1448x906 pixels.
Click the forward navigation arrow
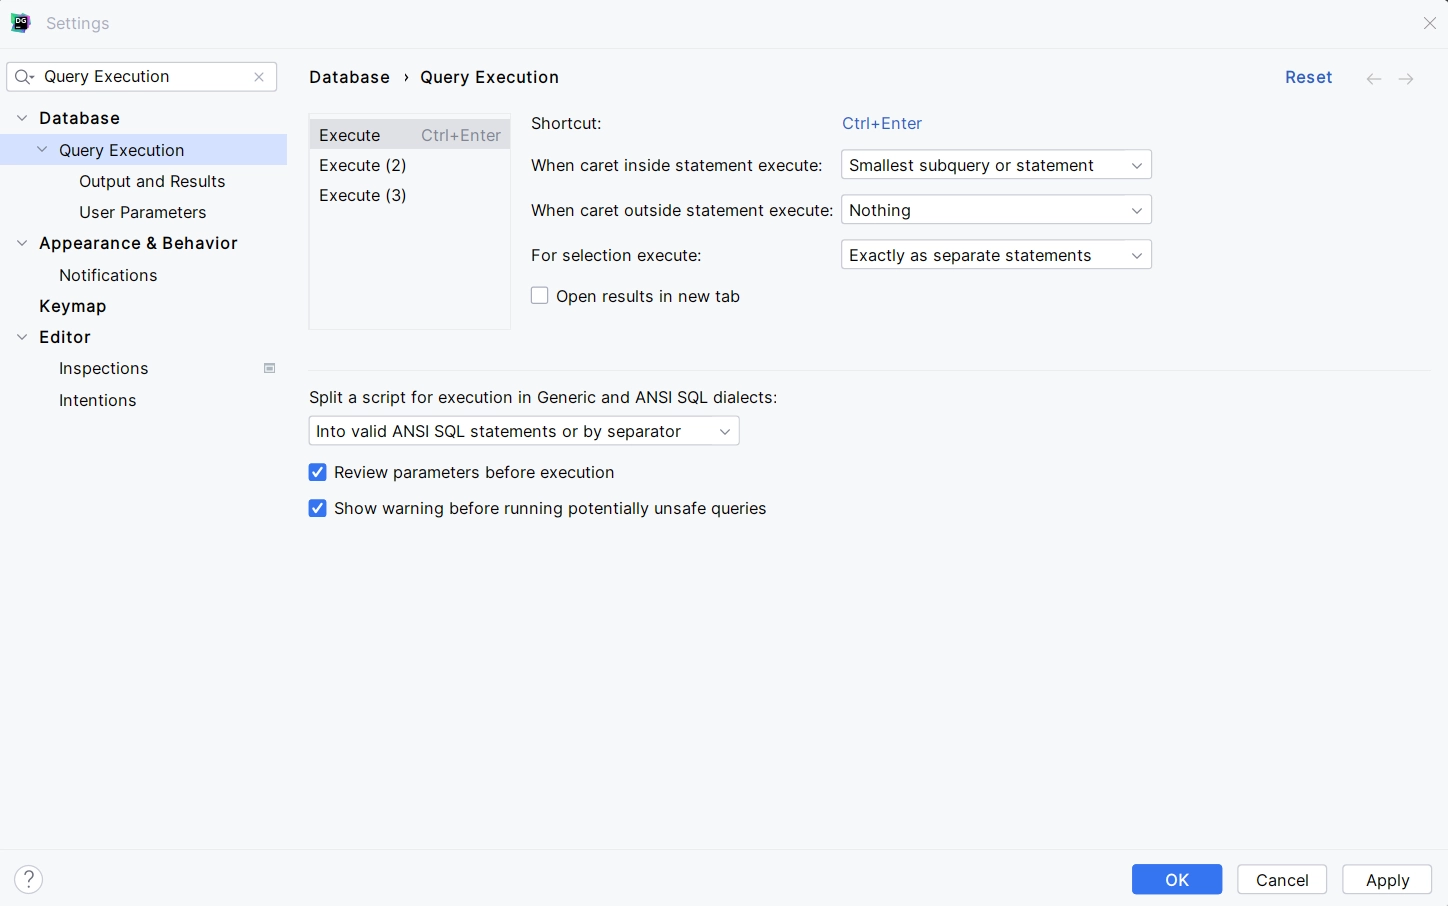1406,78
